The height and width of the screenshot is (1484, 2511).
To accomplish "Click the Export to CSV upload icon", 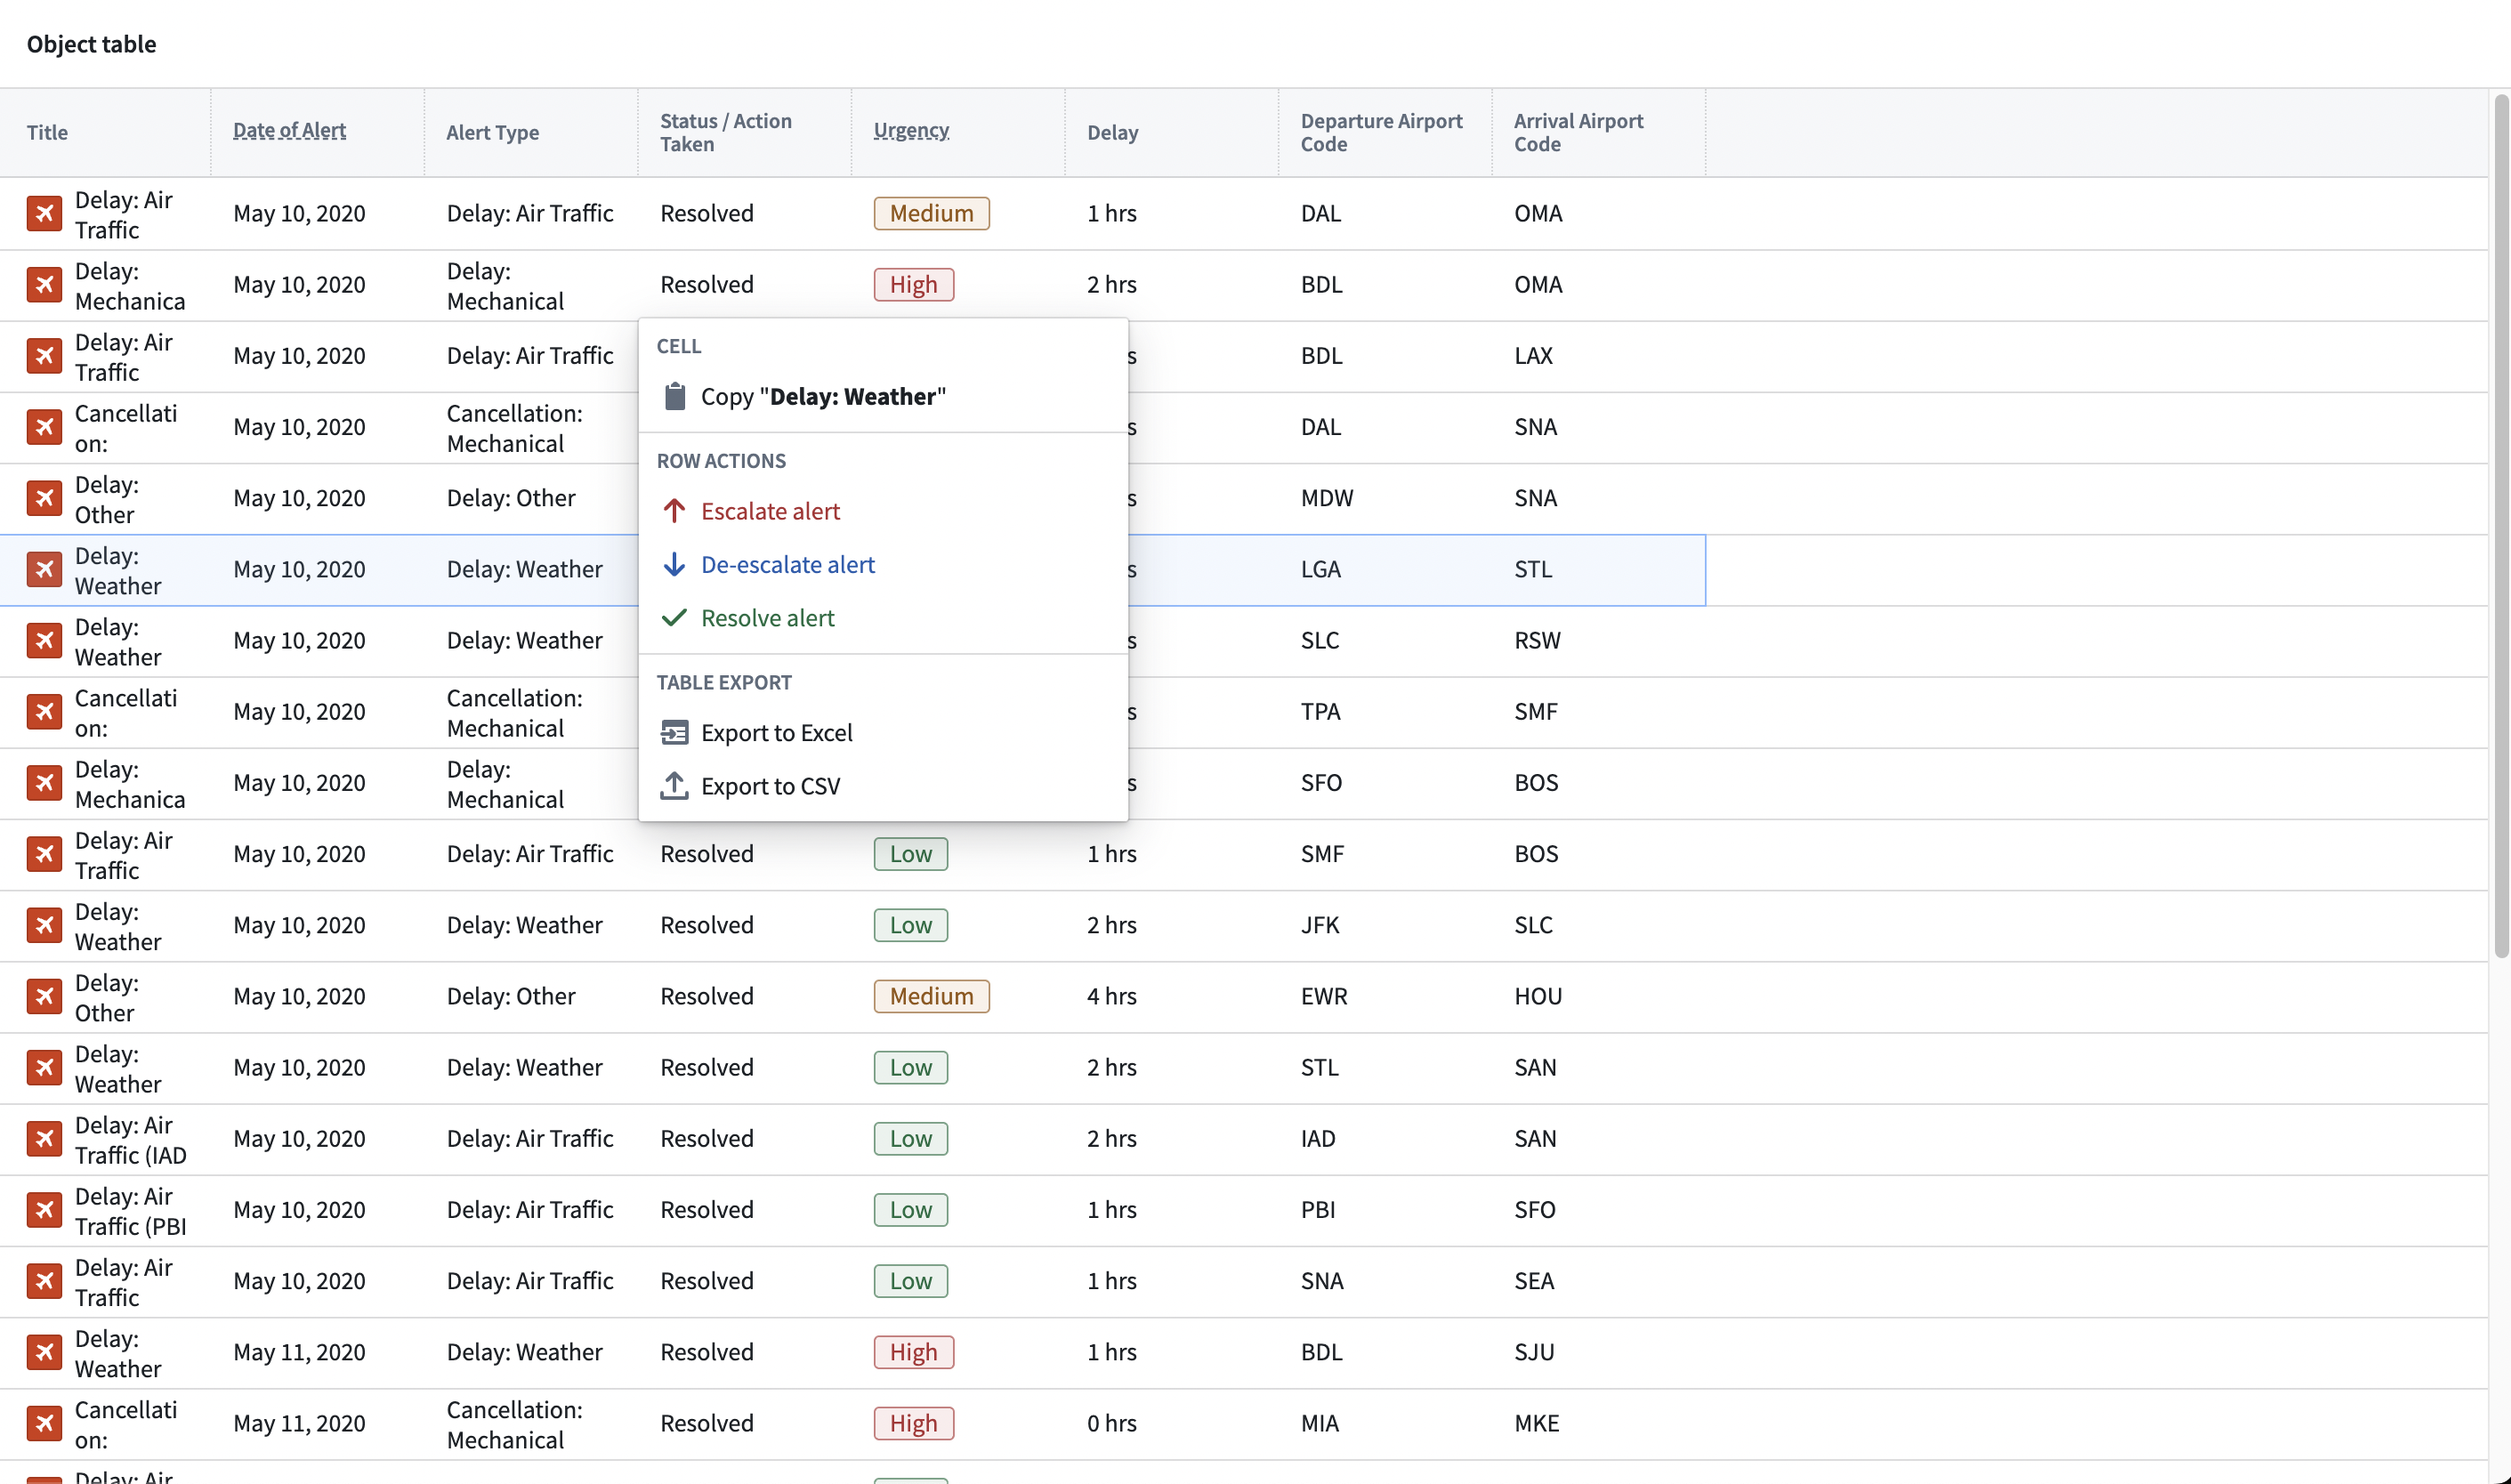I will tap(675, 786).
